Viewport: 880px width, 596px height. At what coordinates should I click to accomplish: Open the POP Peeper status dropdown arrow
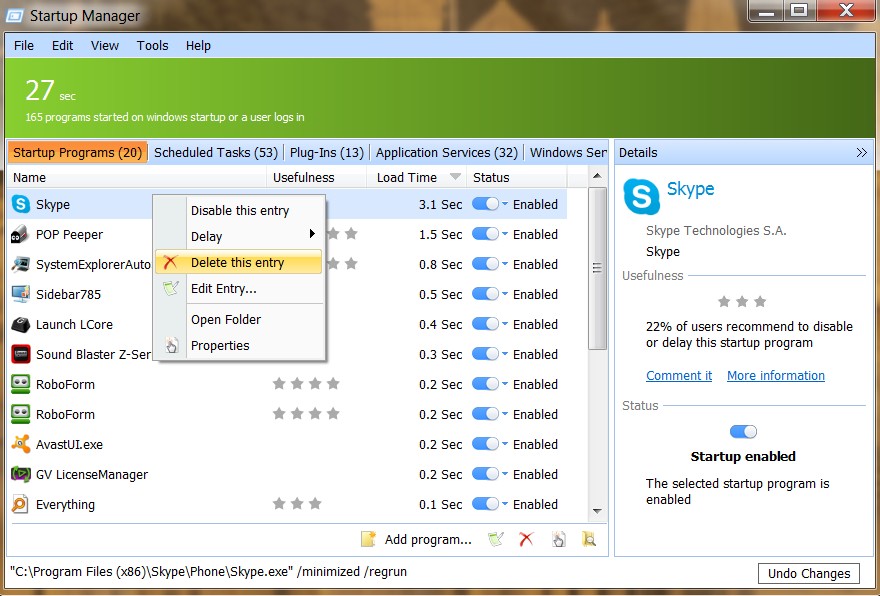point(505,234)
